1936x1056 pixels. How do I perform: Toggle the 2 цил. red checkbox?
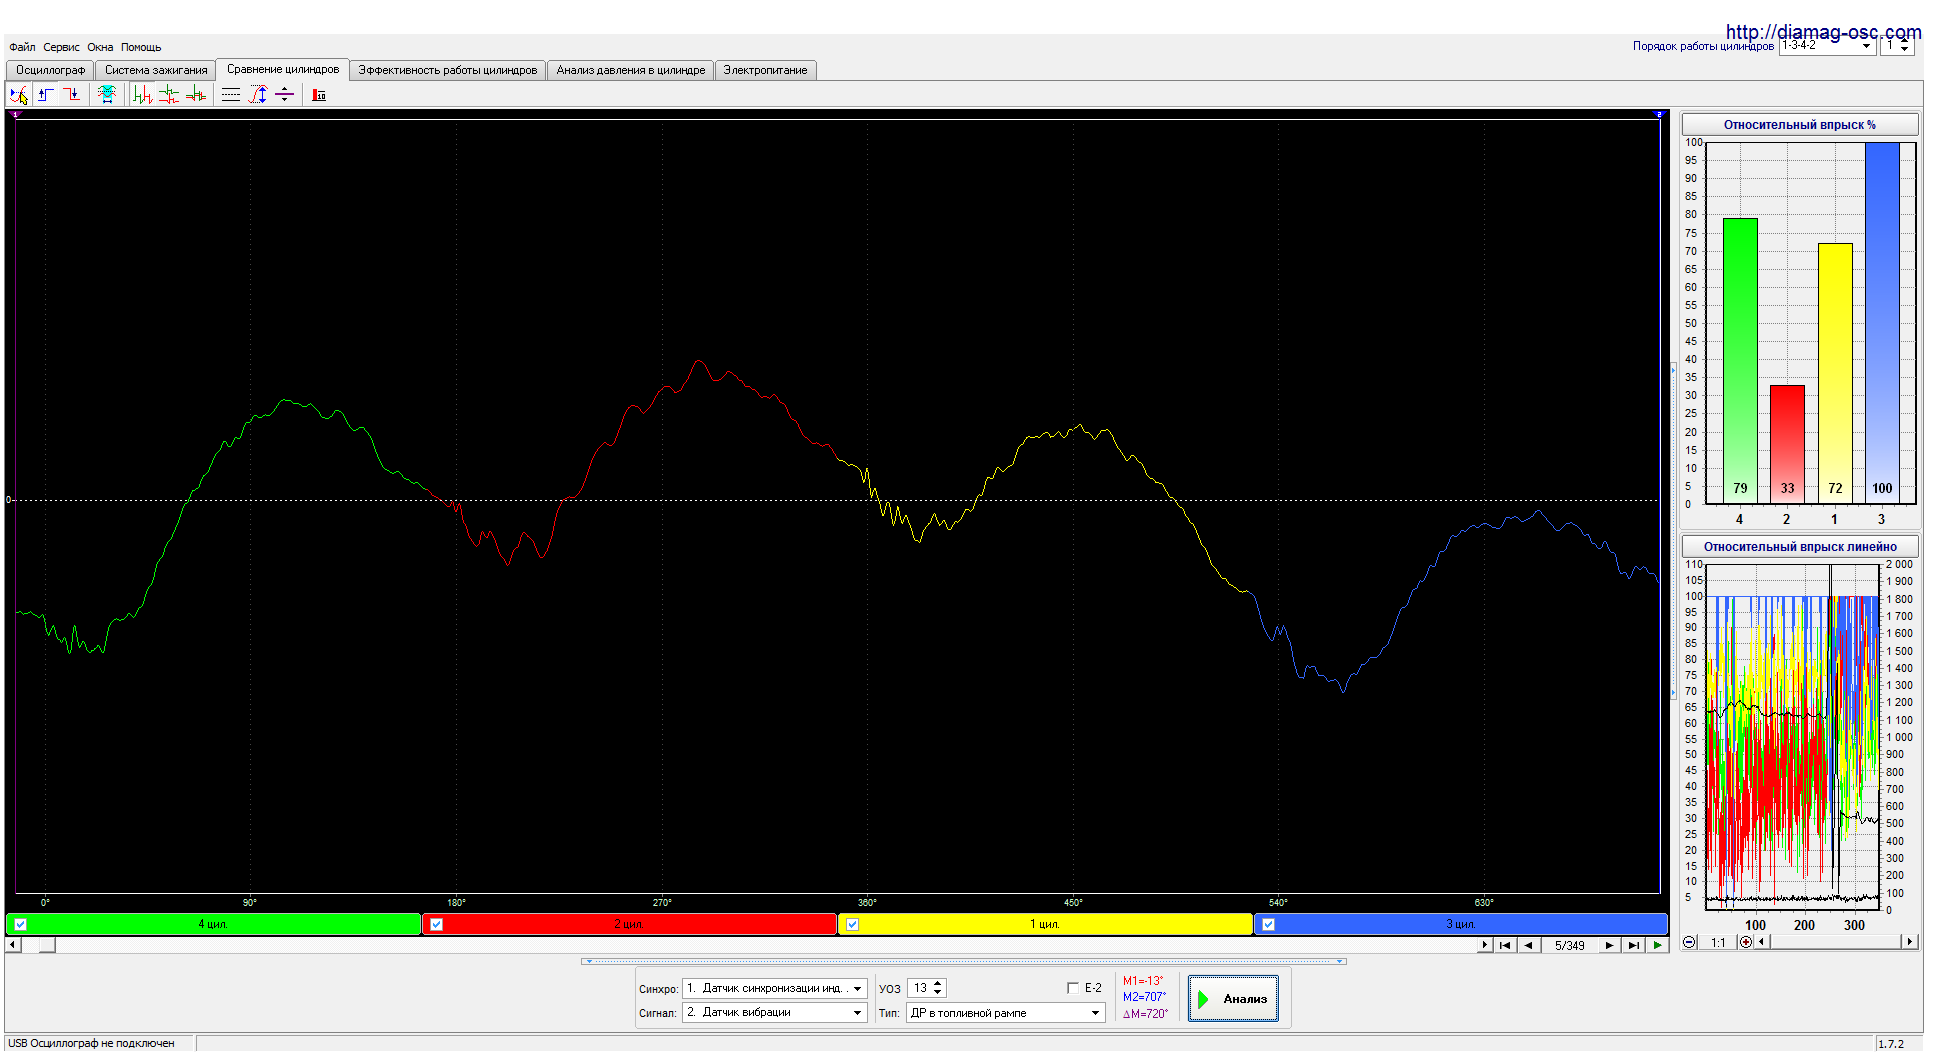[437, 924]
